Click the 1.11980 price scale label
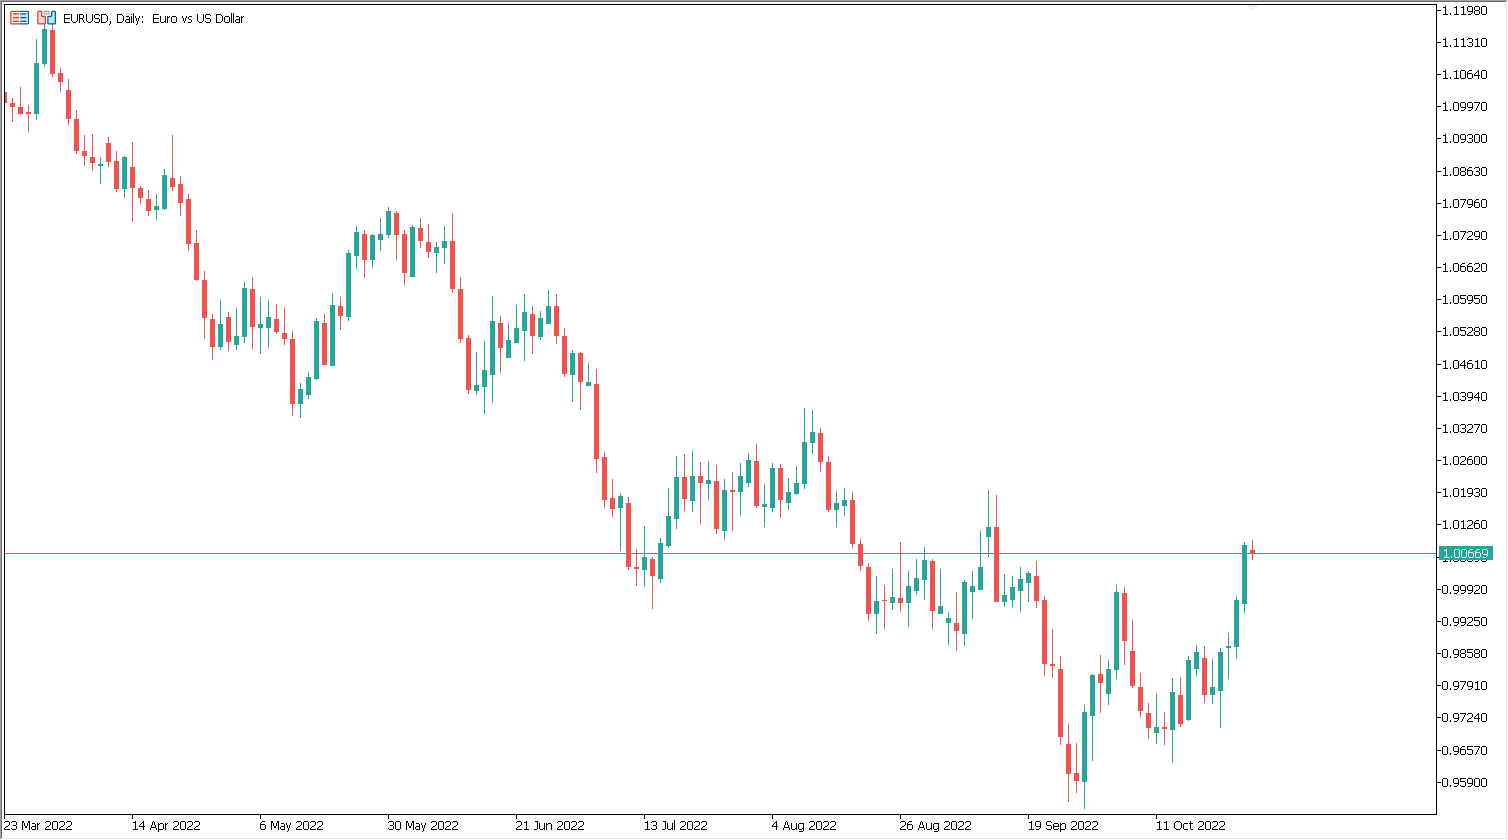Viewport: 1508px width, 840px height. pyautogui.click(x=1466, y=10)
